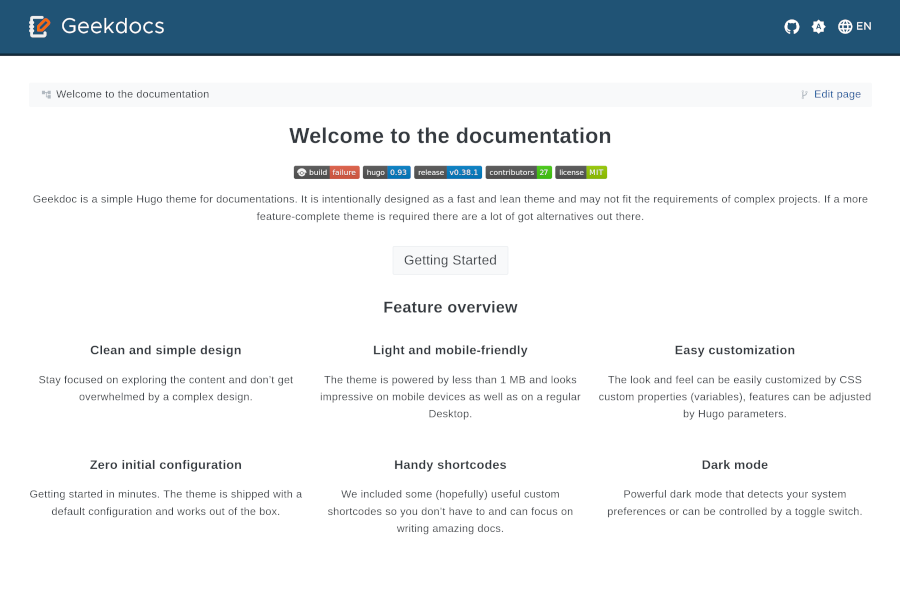
Task: Click the 'Dark mode' feature heading
Action: click(735, 465)
